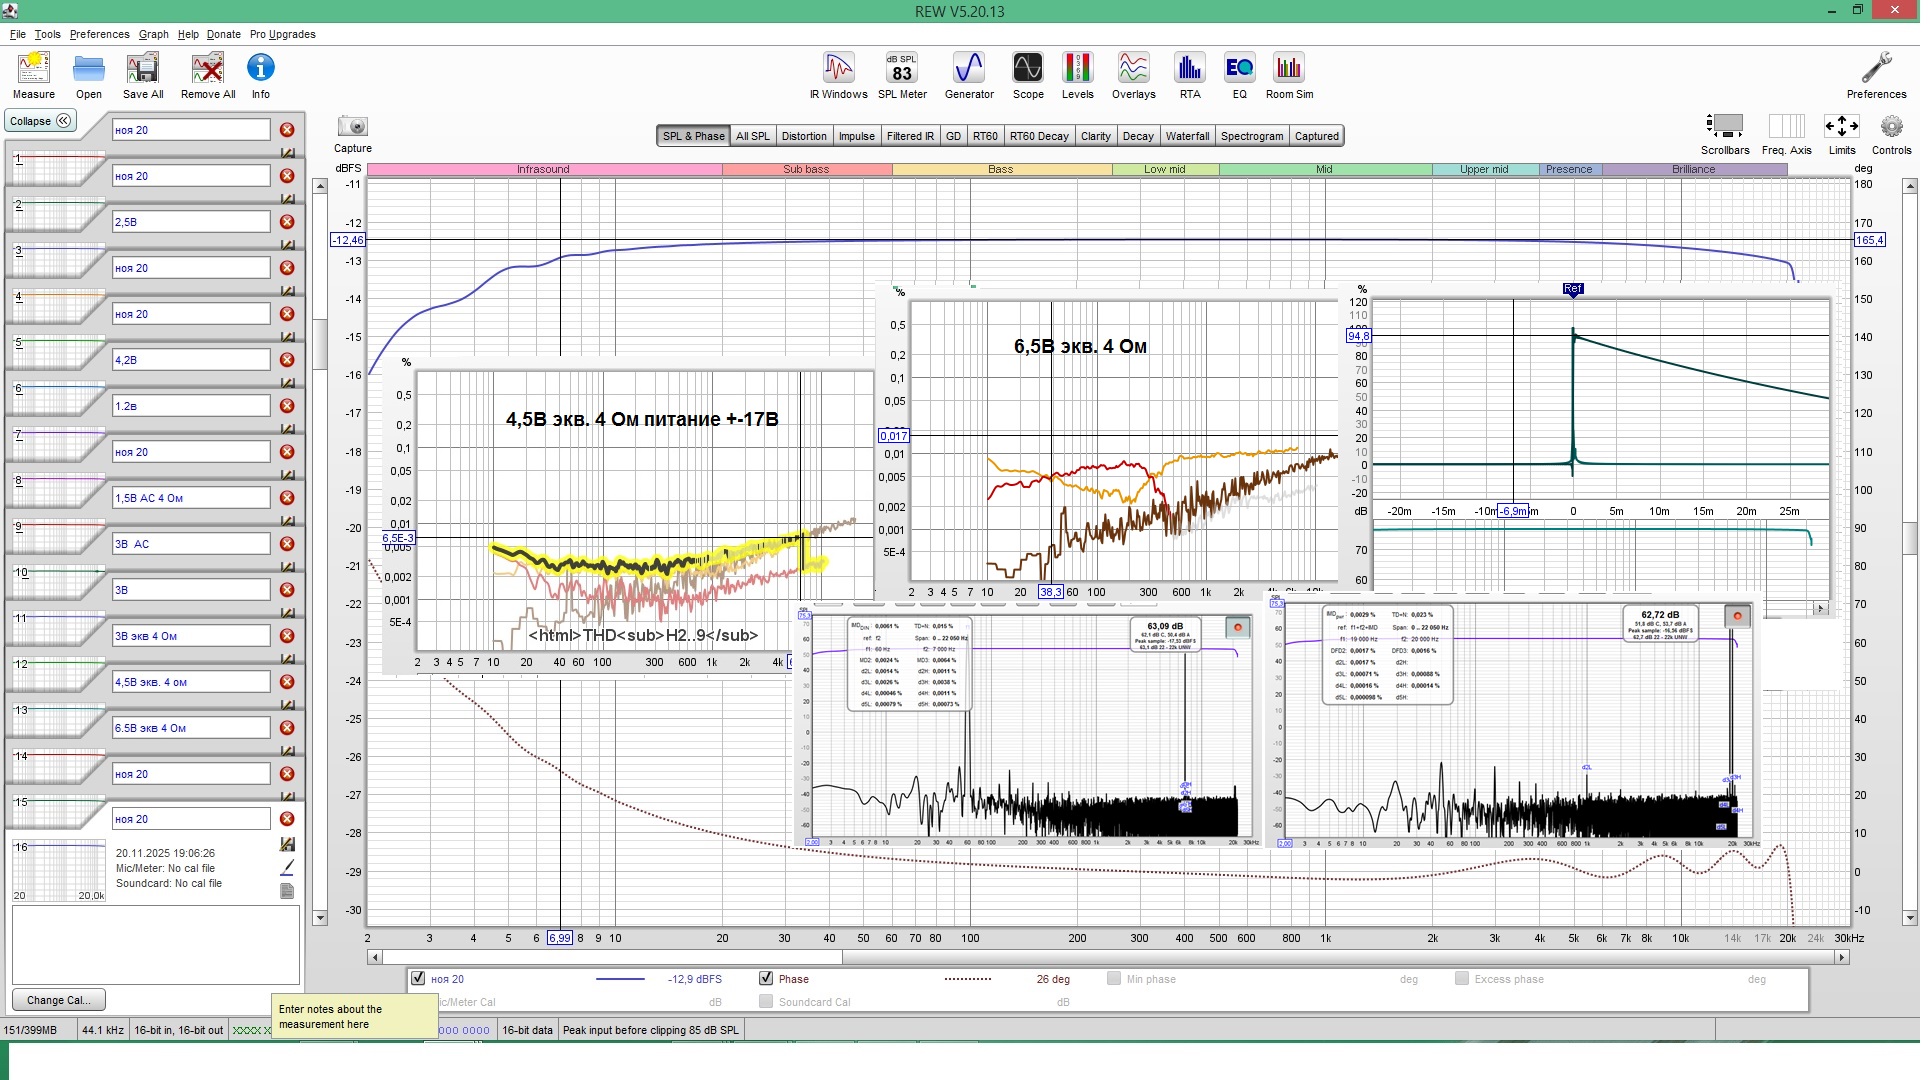Select the 6.5В экв 4 Ом name field

[x=190, y=728]
